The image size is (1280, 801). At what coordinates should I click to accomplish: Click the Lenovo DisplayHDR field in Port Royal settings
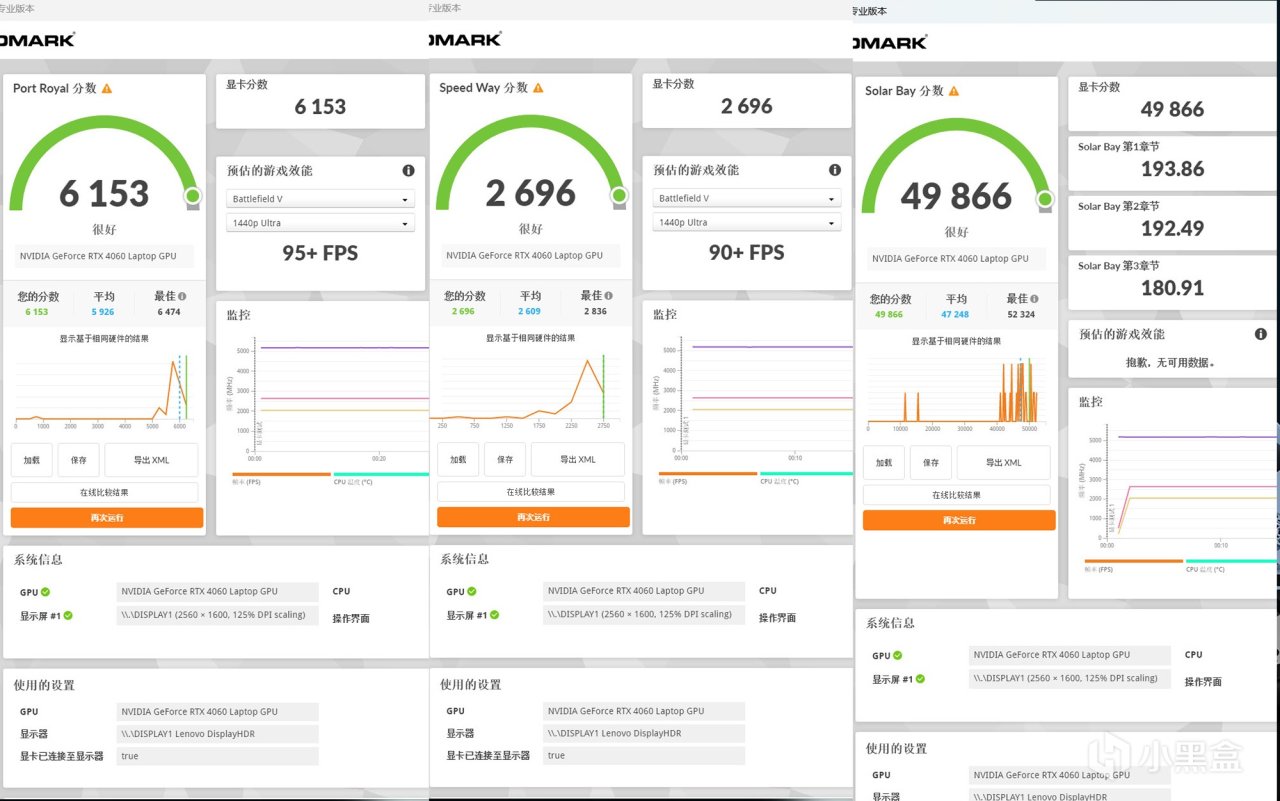tap(217, 734)
